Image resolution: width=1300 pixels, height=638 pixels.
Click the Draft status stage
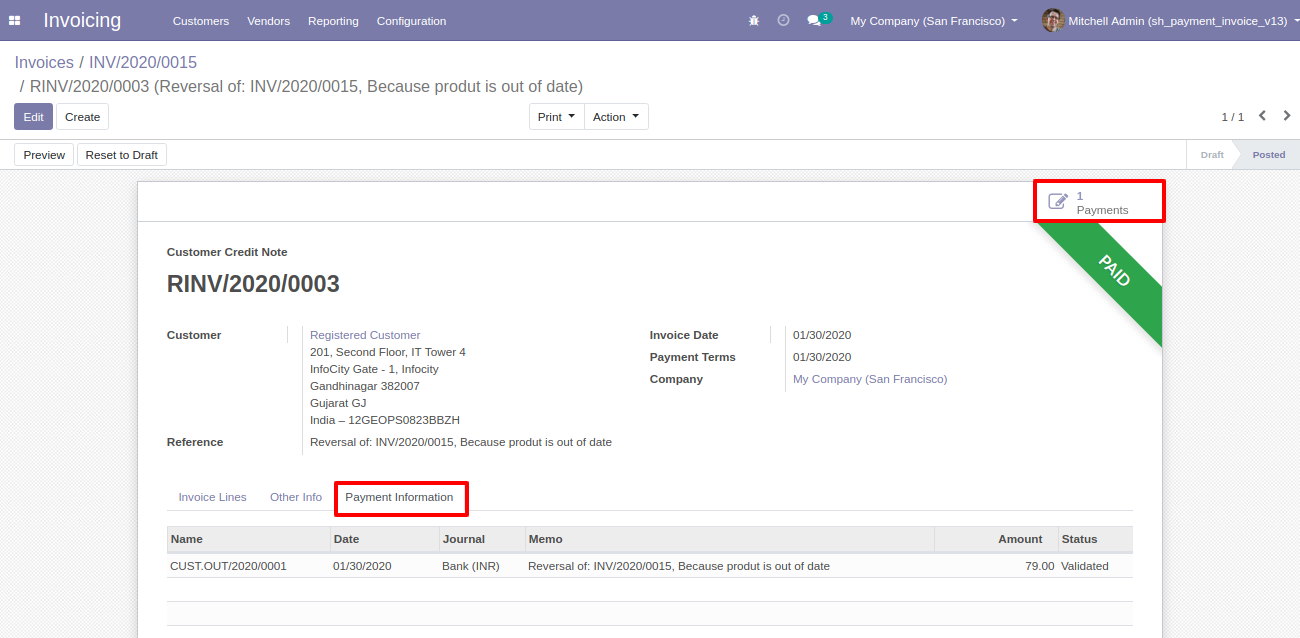[x=1212, y=155]
